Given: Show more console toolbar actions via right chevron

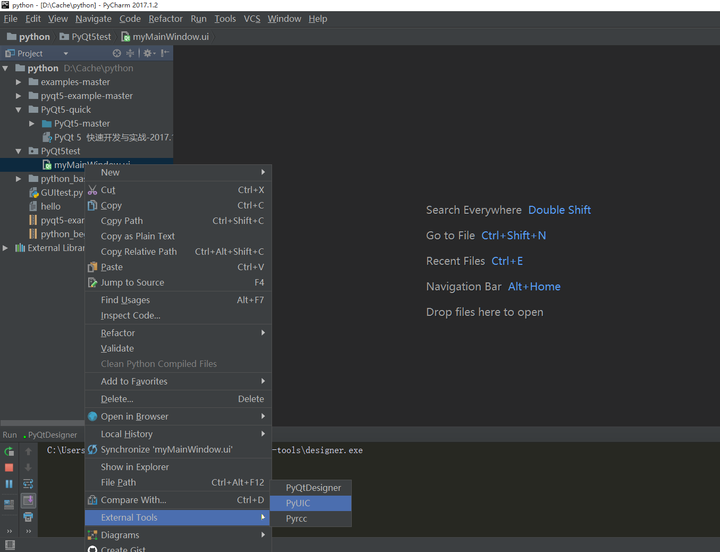Looking at the screenshot, I should (28, 531).
